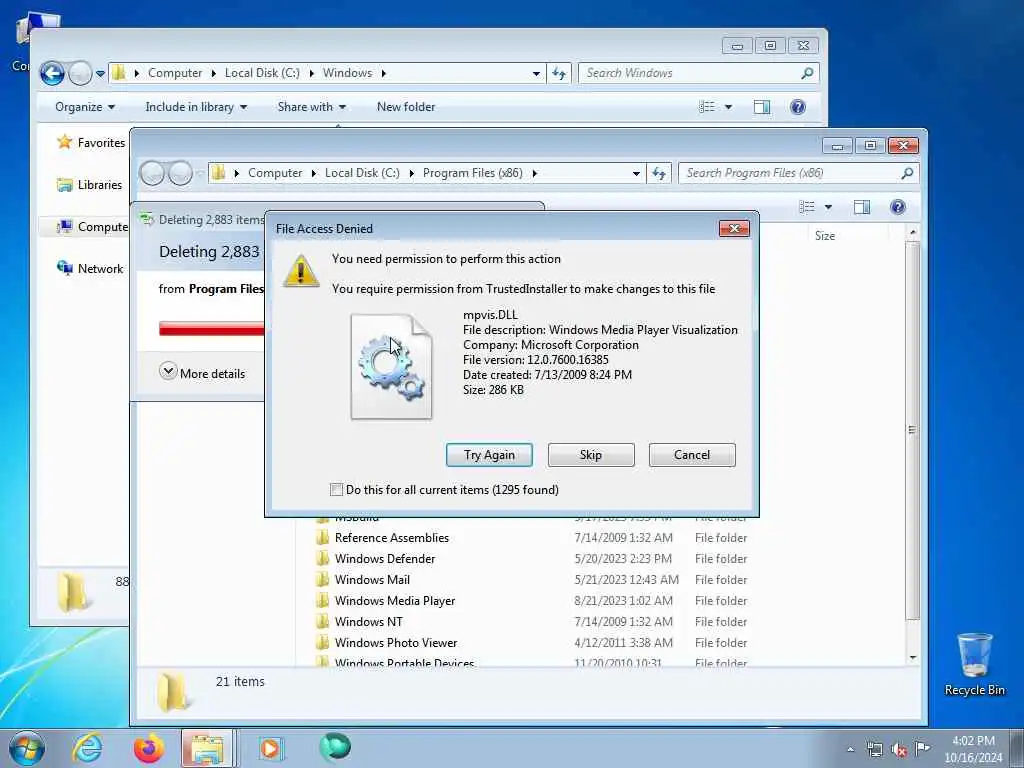
Task: Click Computer breadcrumb in Program Files window
Action: [x=274, y=173]
